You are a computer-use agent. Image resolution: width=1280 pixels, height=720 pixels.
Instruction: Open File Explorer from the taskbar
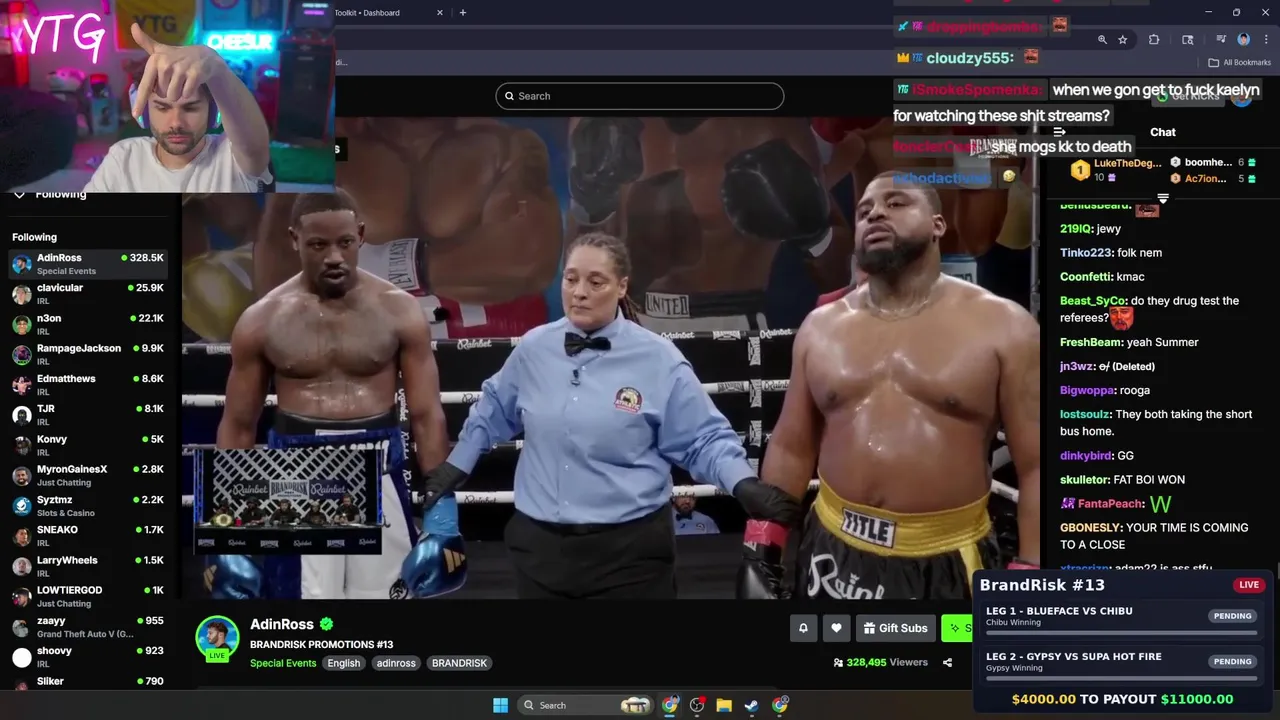(724, 705)
